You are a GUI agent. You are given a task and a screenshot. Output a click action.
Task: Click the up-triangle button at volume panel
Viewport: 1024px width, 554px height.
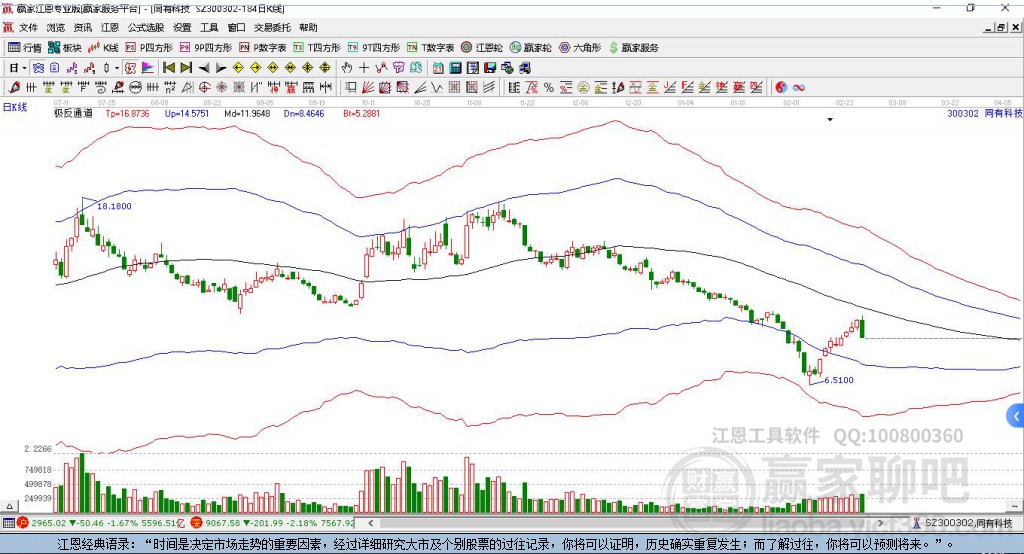pyautogui.click(x=9, y=506)
